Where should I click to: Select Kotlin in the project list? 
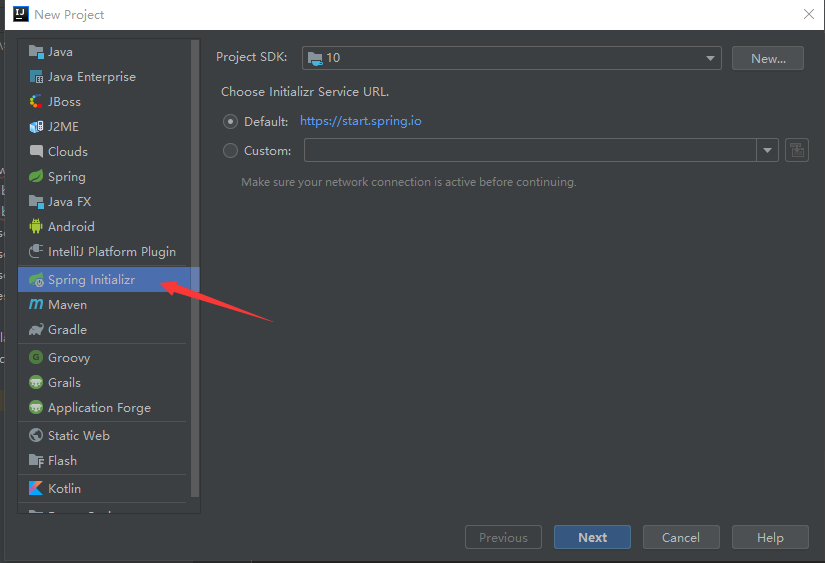[64, 488]
